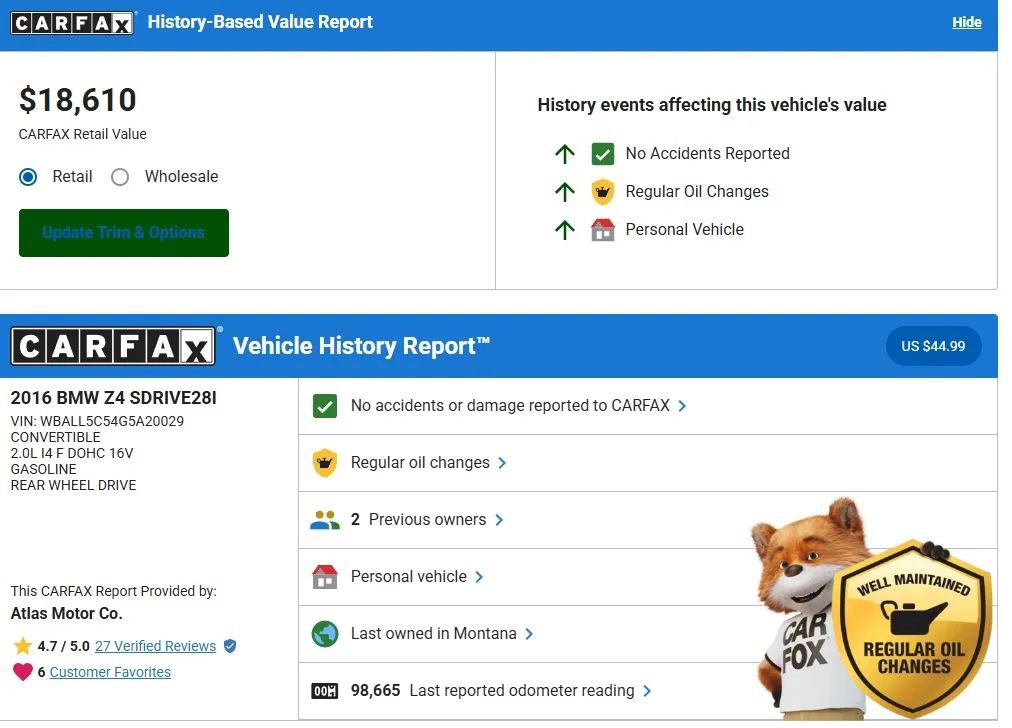1012x728 pixels.
Task: Select the Retail radio button
Action: click(28, 177)
